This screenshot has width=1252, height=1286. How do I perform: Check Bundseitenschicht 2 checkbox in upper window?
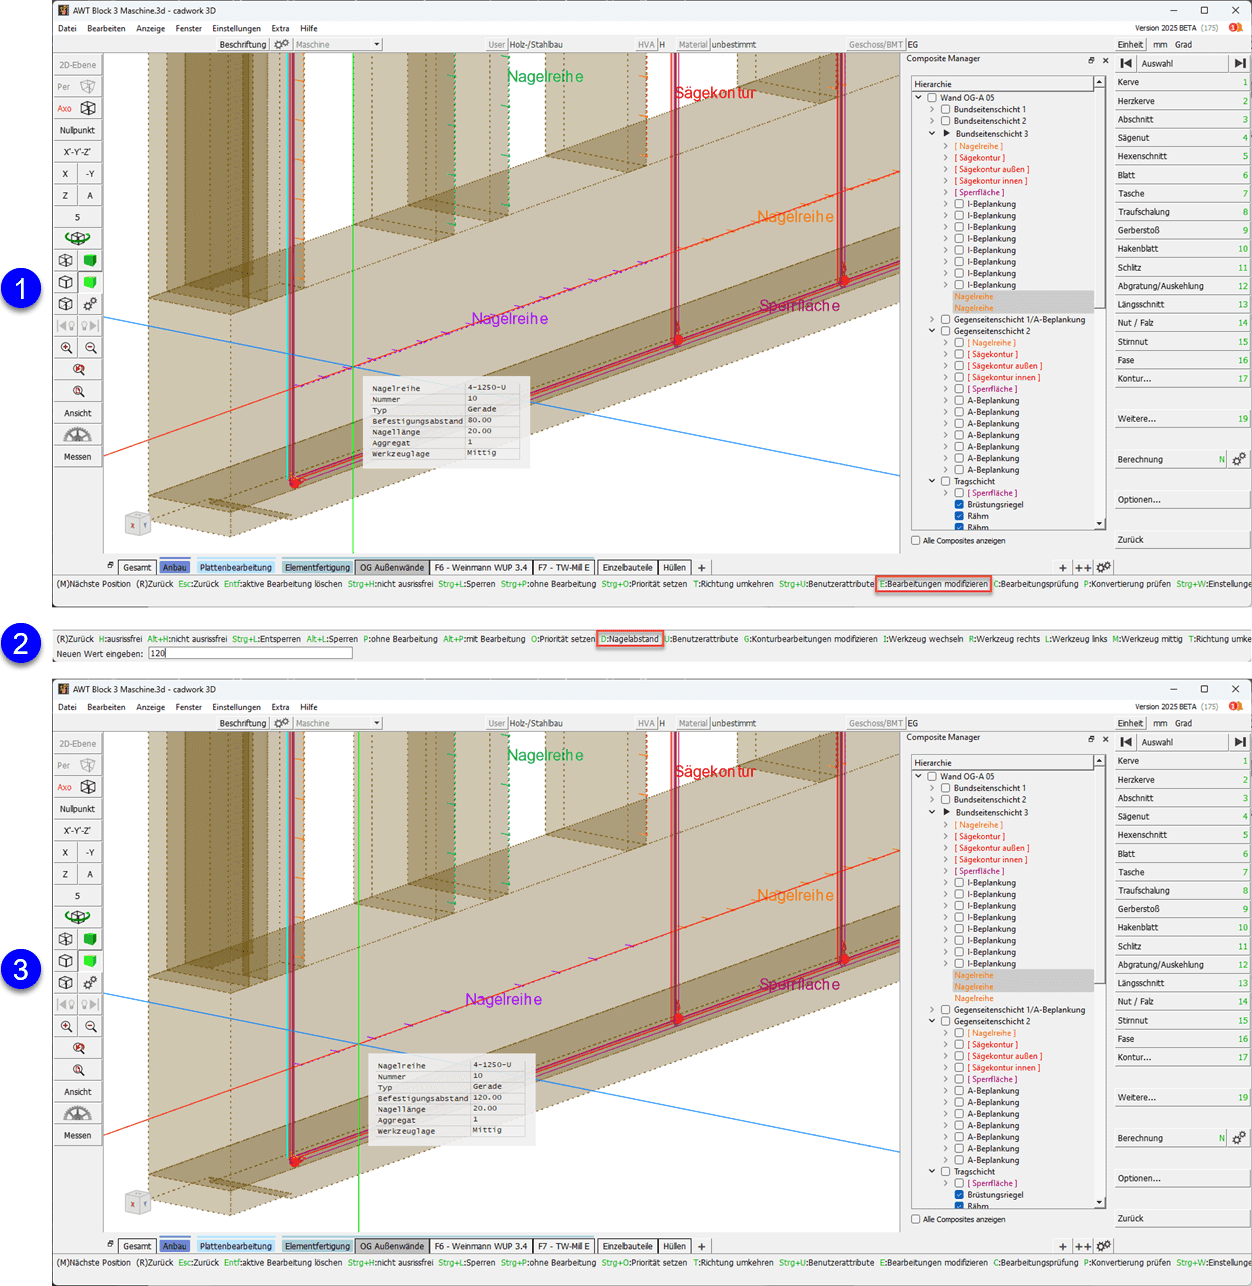pos(945,121)
